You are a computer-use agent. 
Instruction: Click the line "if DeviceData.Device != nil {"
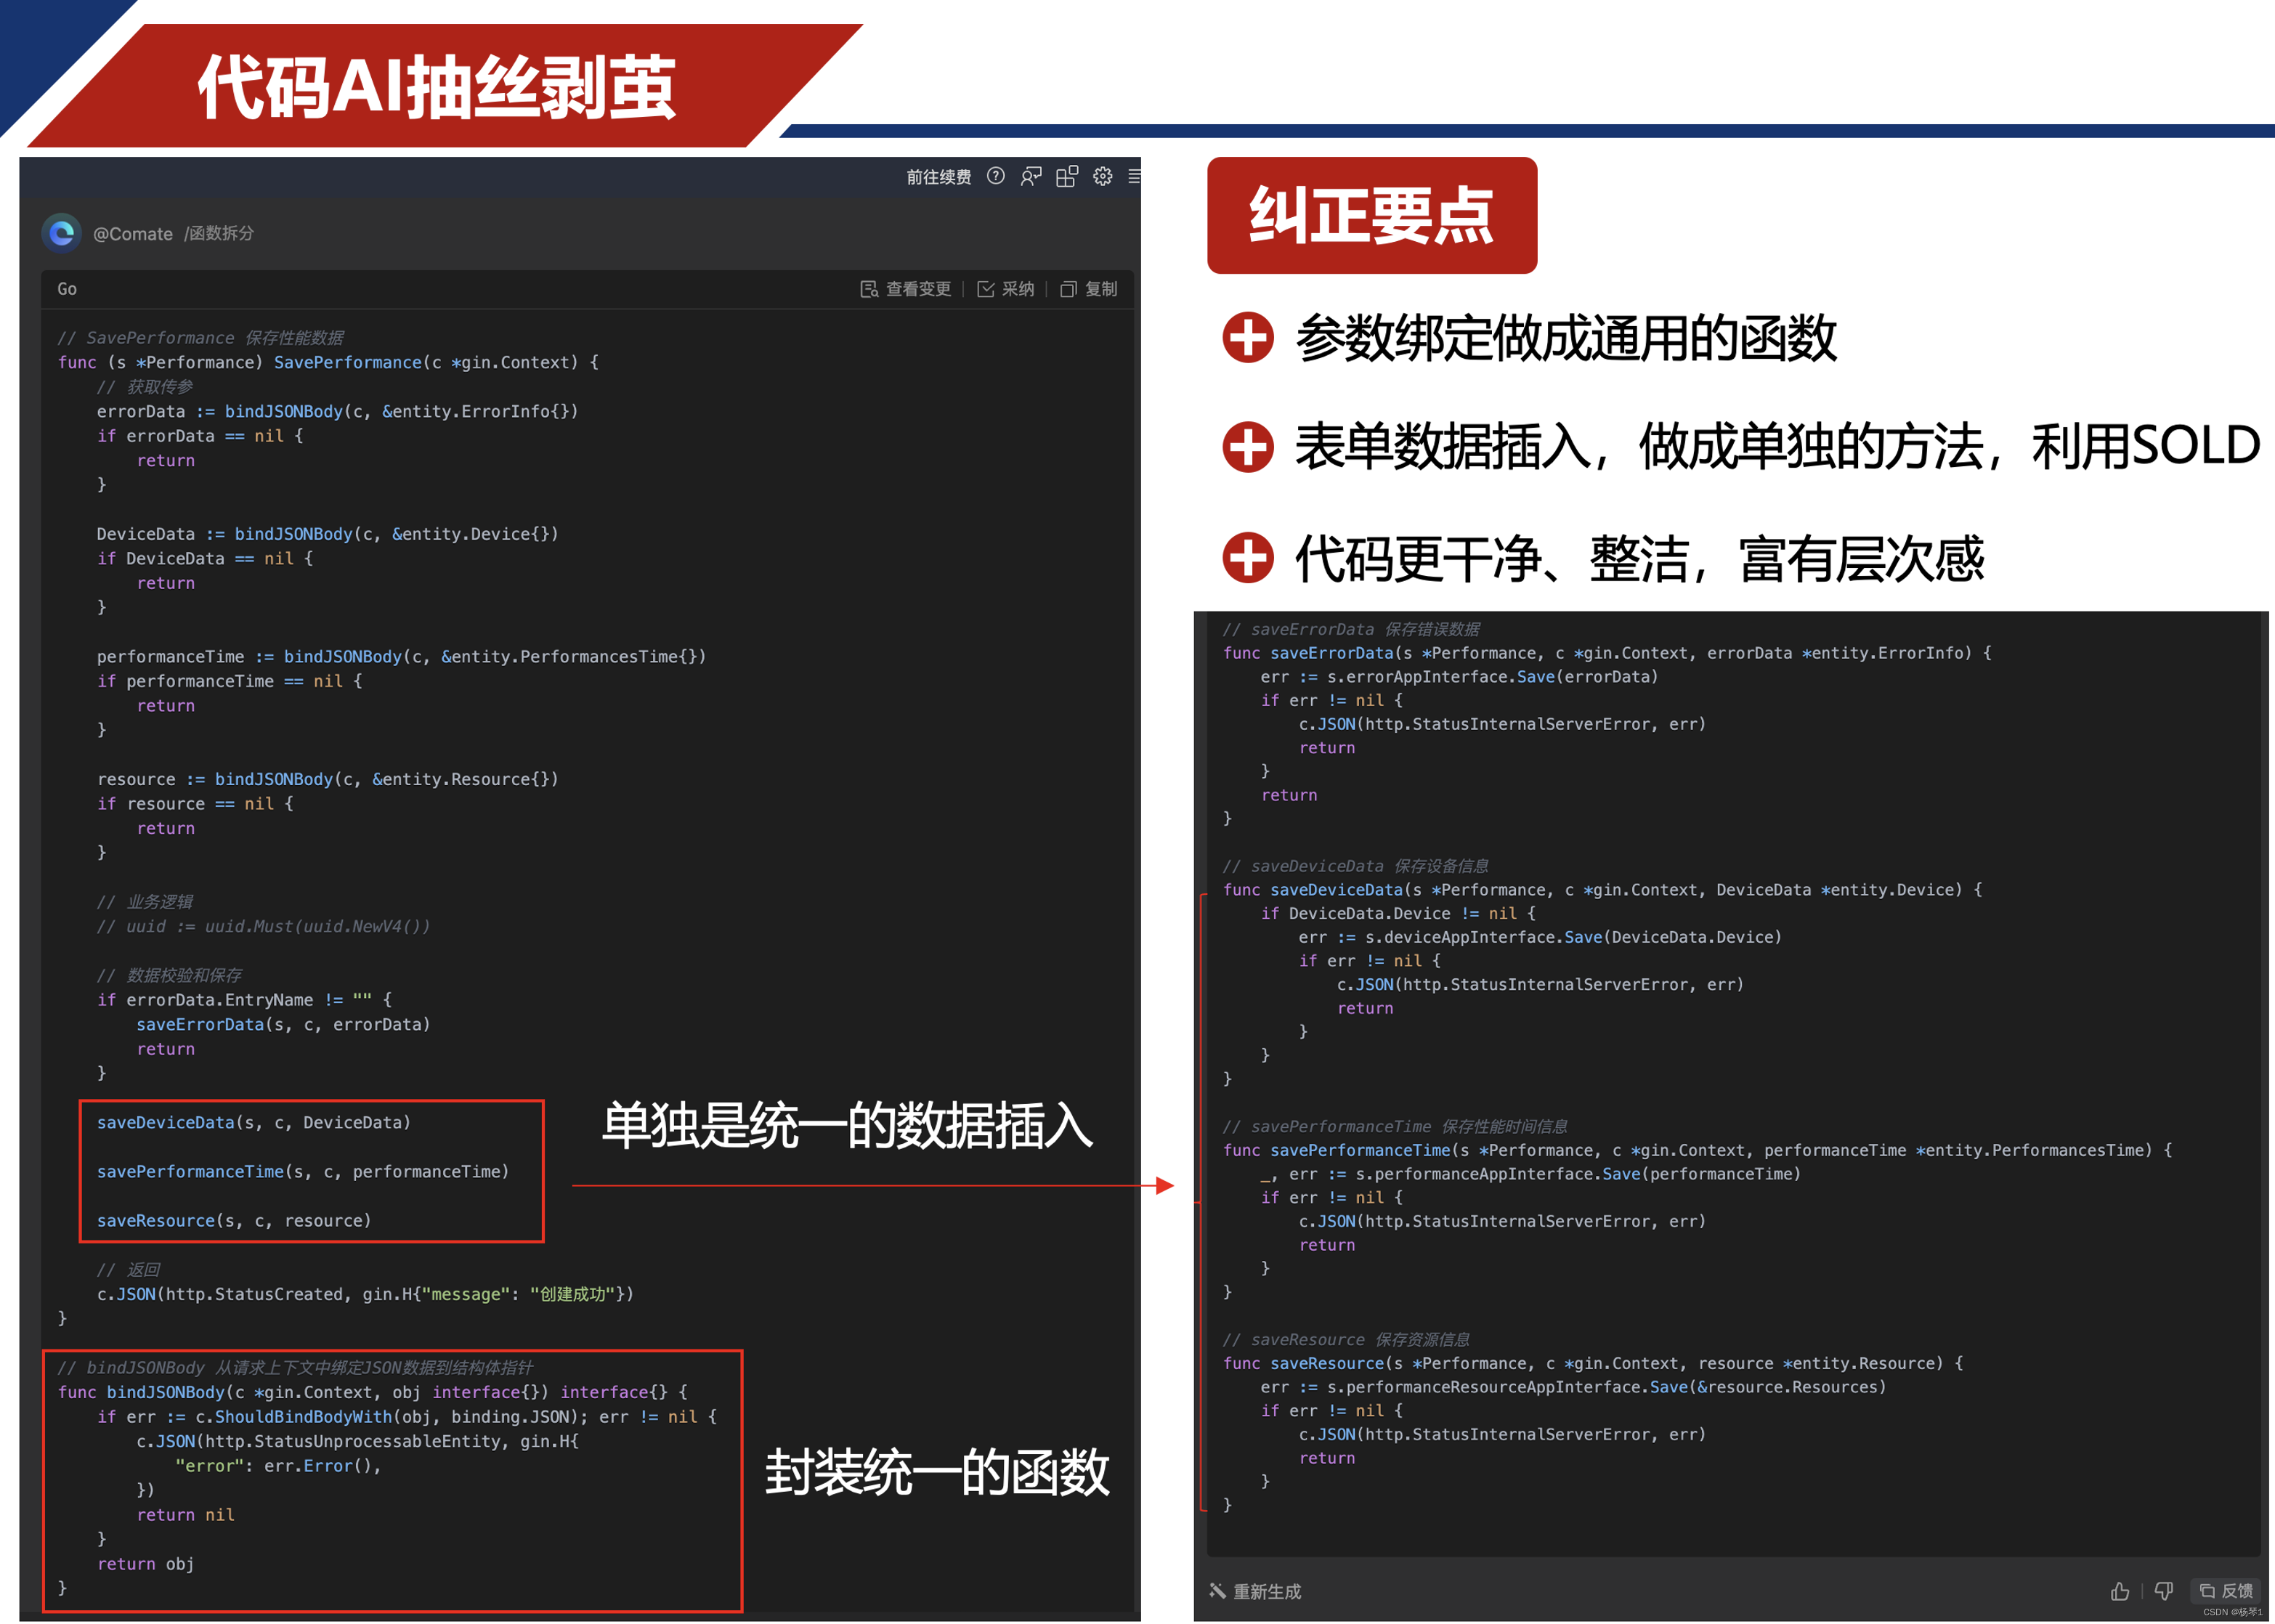[x=1398, y=913]
